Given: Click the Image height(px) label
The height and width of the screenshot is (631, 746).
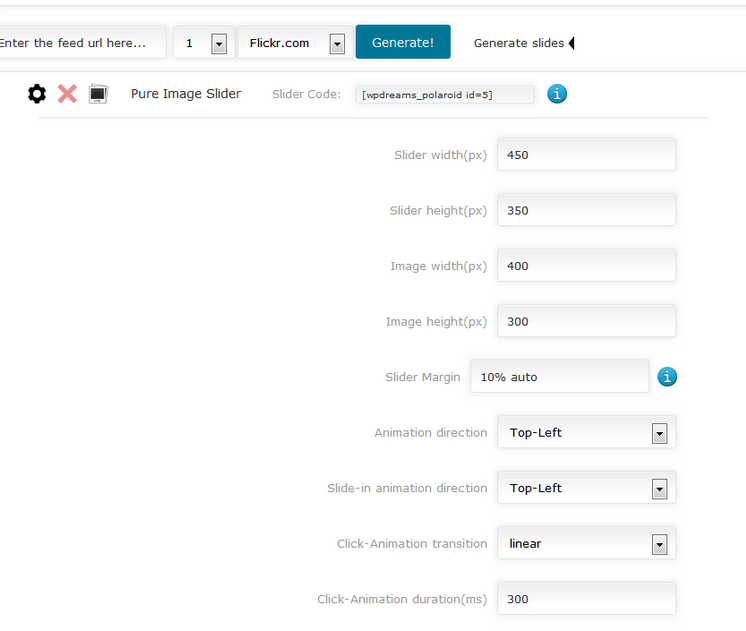Looking at the screenshot, I should [x=436, y=322].
